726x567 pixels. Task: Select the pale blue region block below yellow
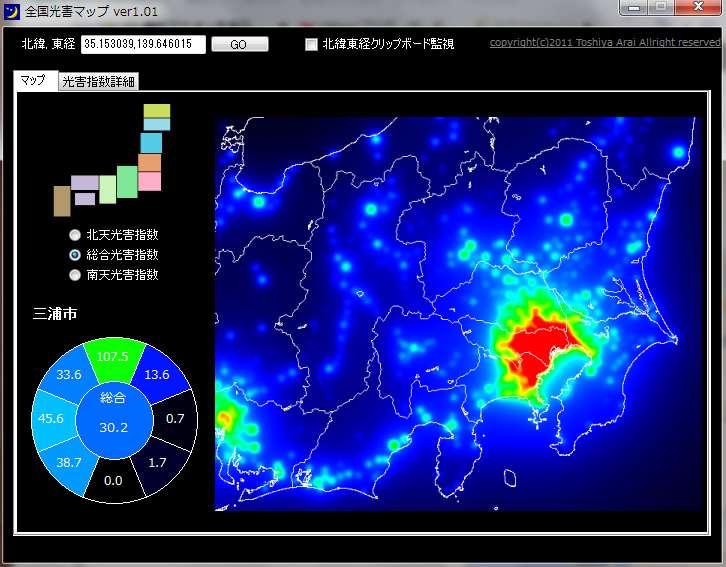tap(156, 124)
